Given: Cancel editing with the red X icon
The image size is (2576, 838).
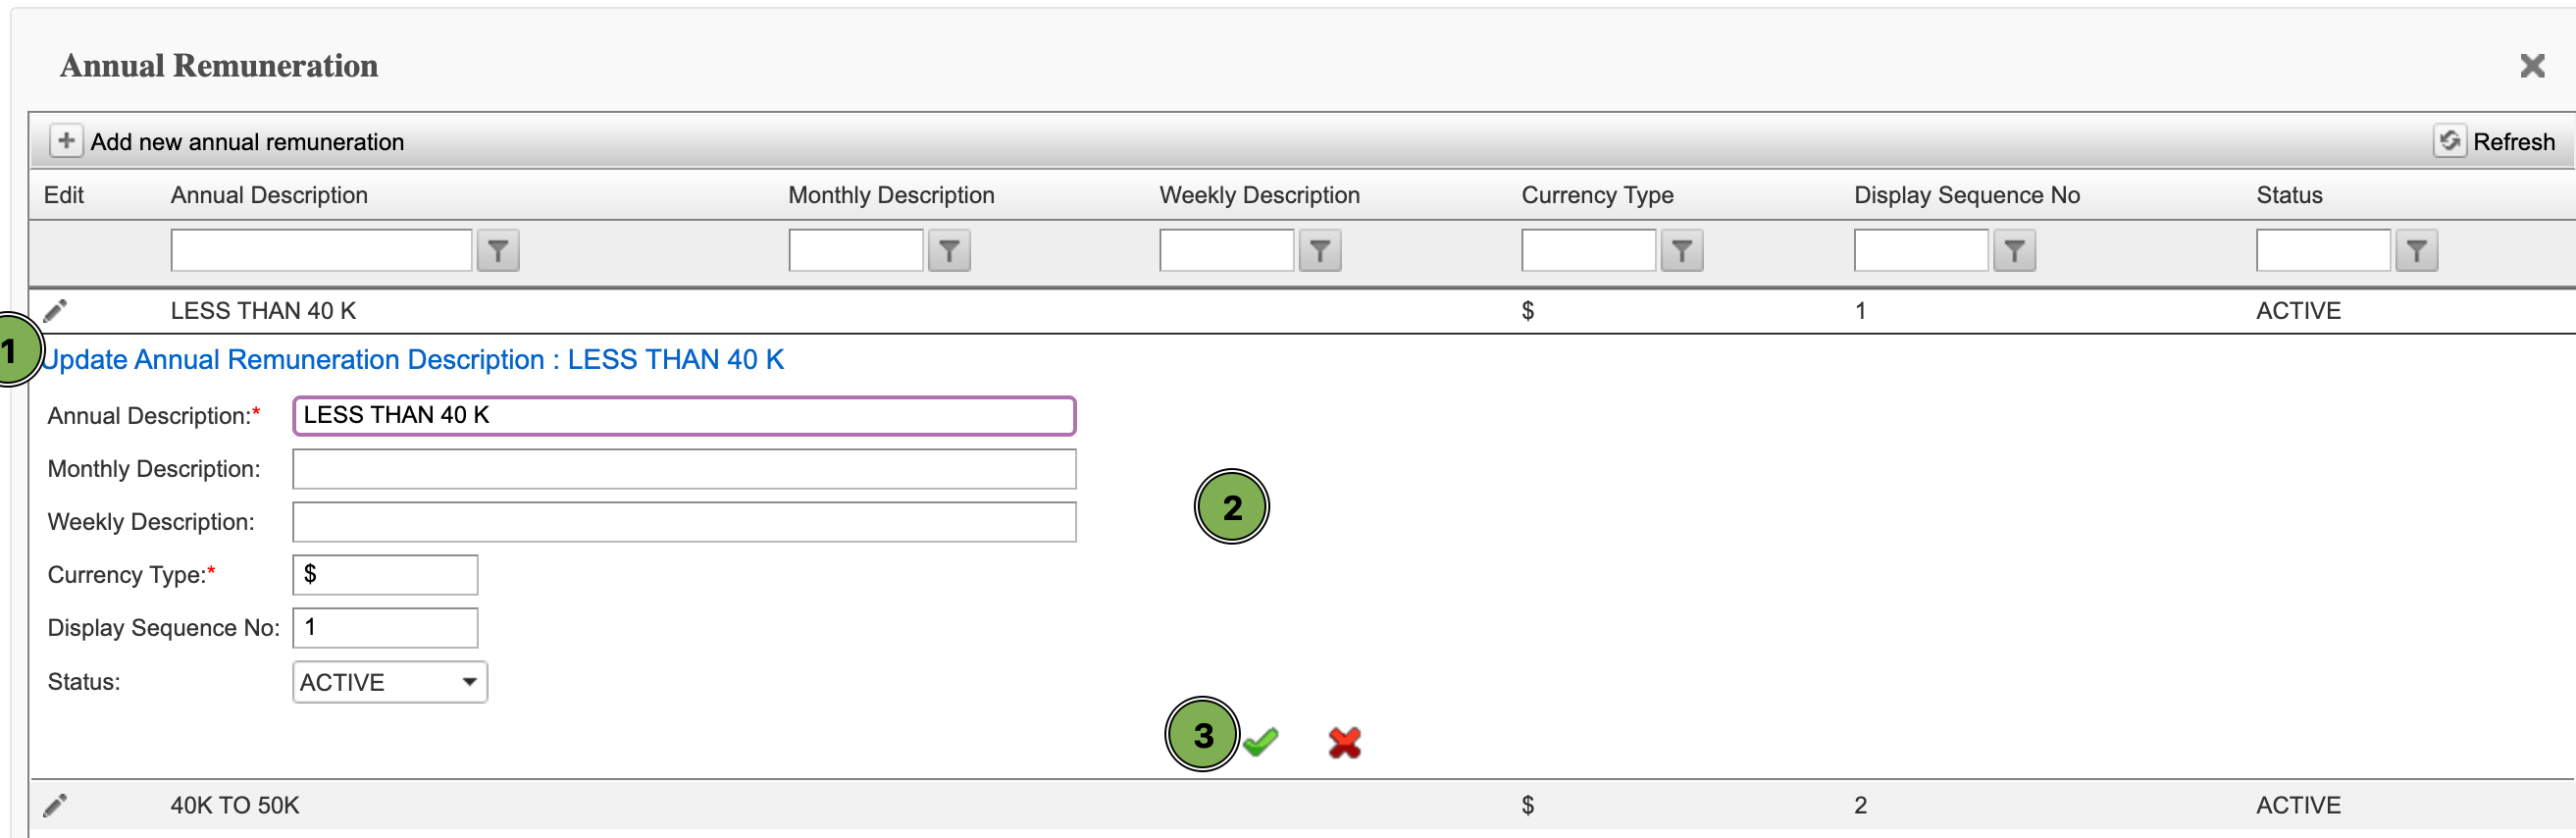Looking at the screenshot, I should point(1344,742).
